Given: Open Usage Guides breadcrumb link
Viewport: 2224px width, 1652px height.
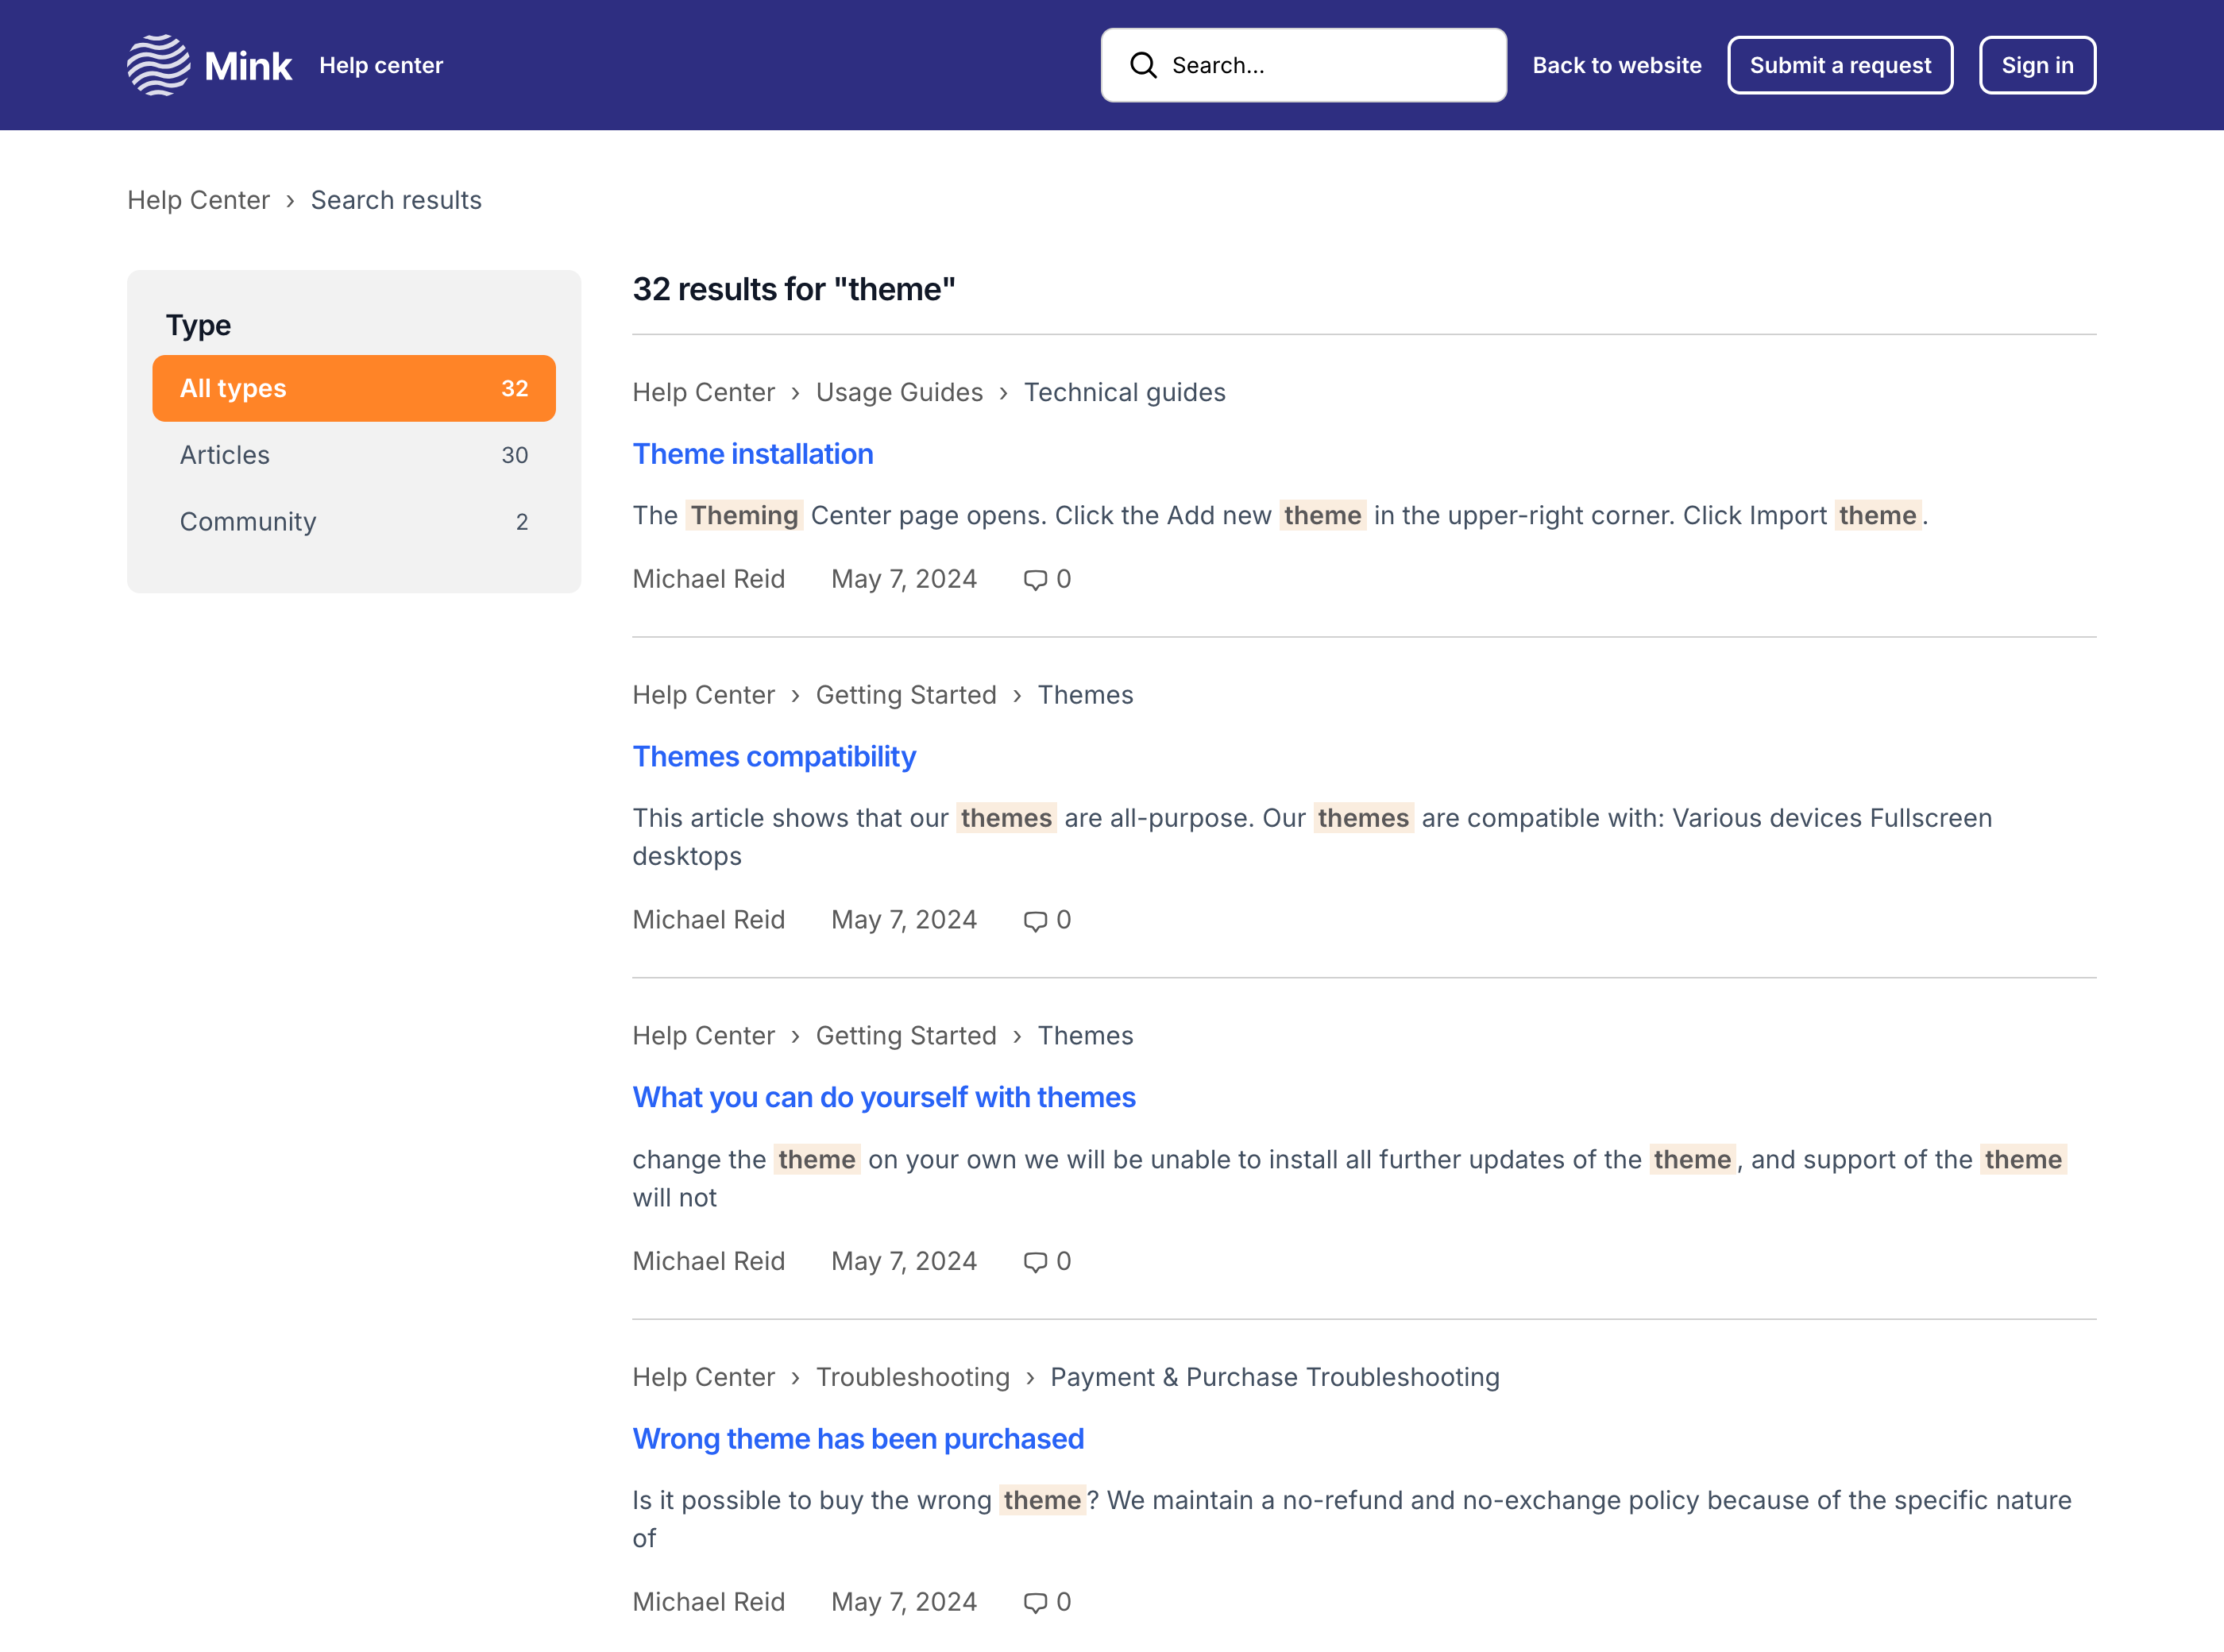Looking at the screenshot, I should pyautogui.click(x=899, y=392).
